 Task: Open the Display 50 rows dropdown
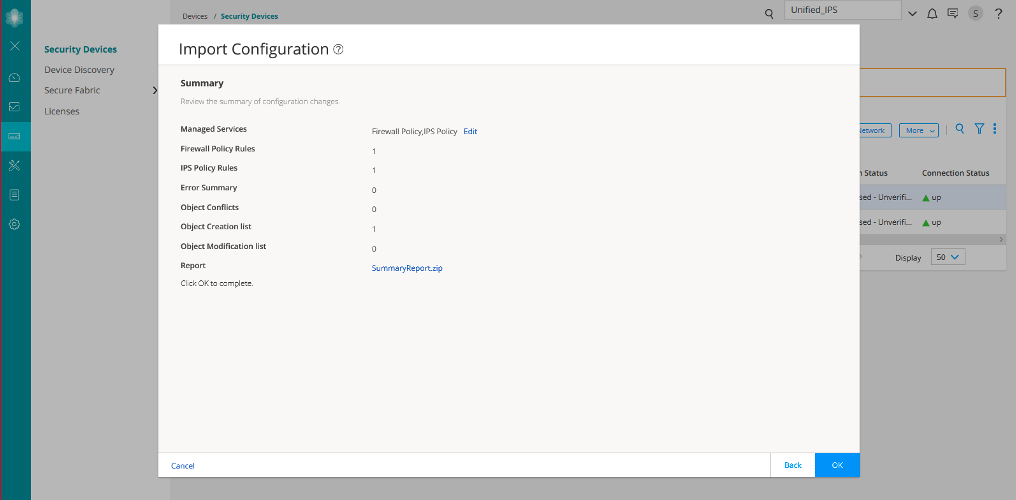point(947,257)
